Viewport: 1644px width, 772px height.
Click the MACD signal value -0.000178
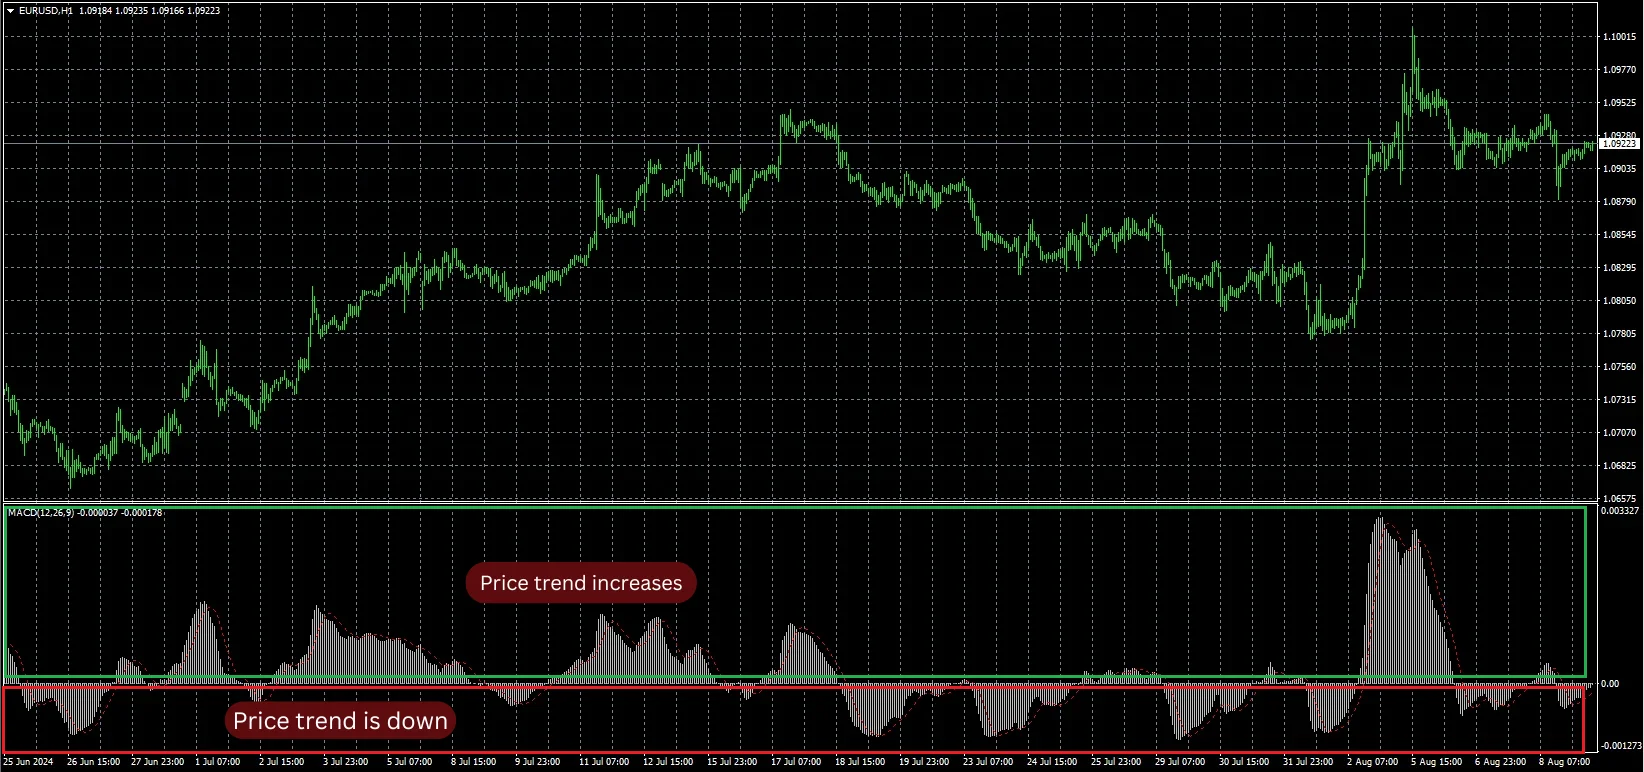pyautogui.click(x=142, y=513)
